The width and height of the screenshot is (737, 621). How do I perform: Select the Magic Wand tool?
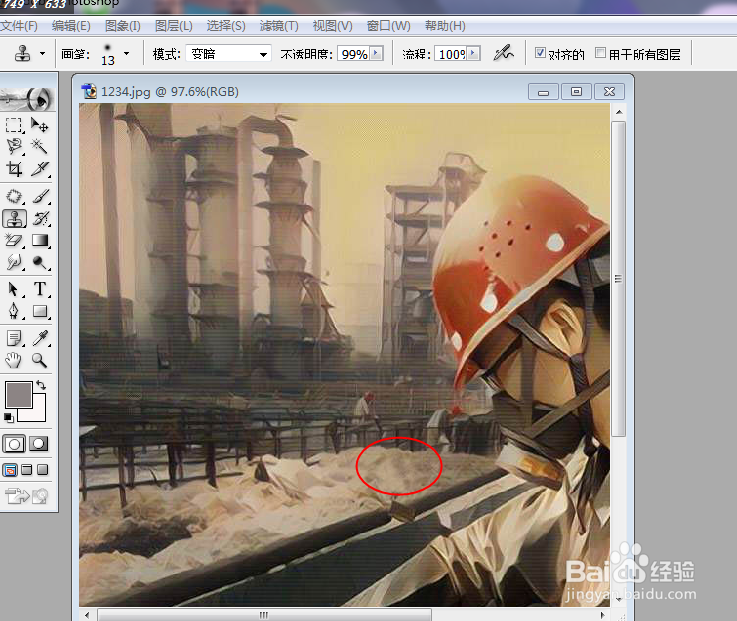tap(40, 147)
